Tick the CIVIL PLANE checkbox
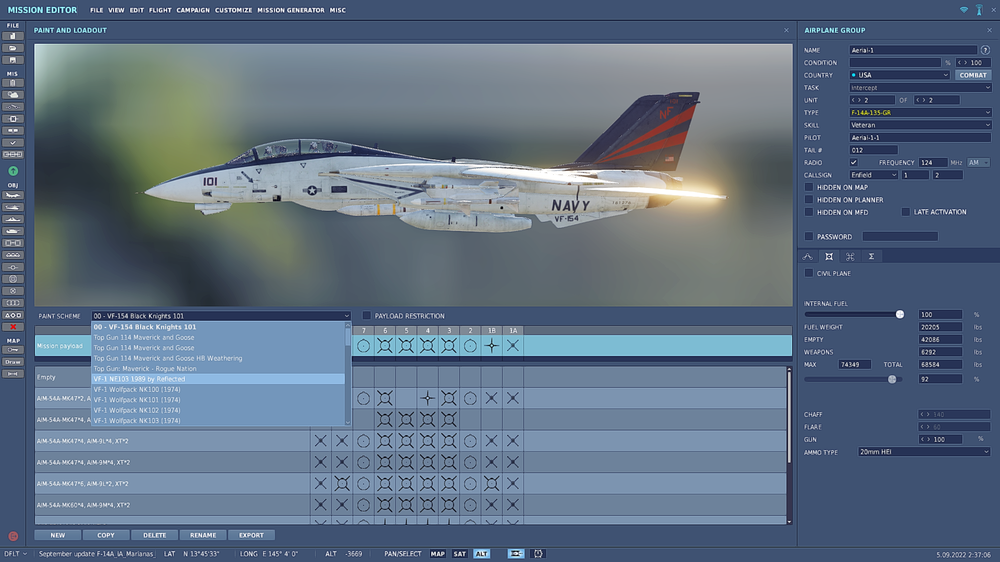 click(x=809, y=273)
